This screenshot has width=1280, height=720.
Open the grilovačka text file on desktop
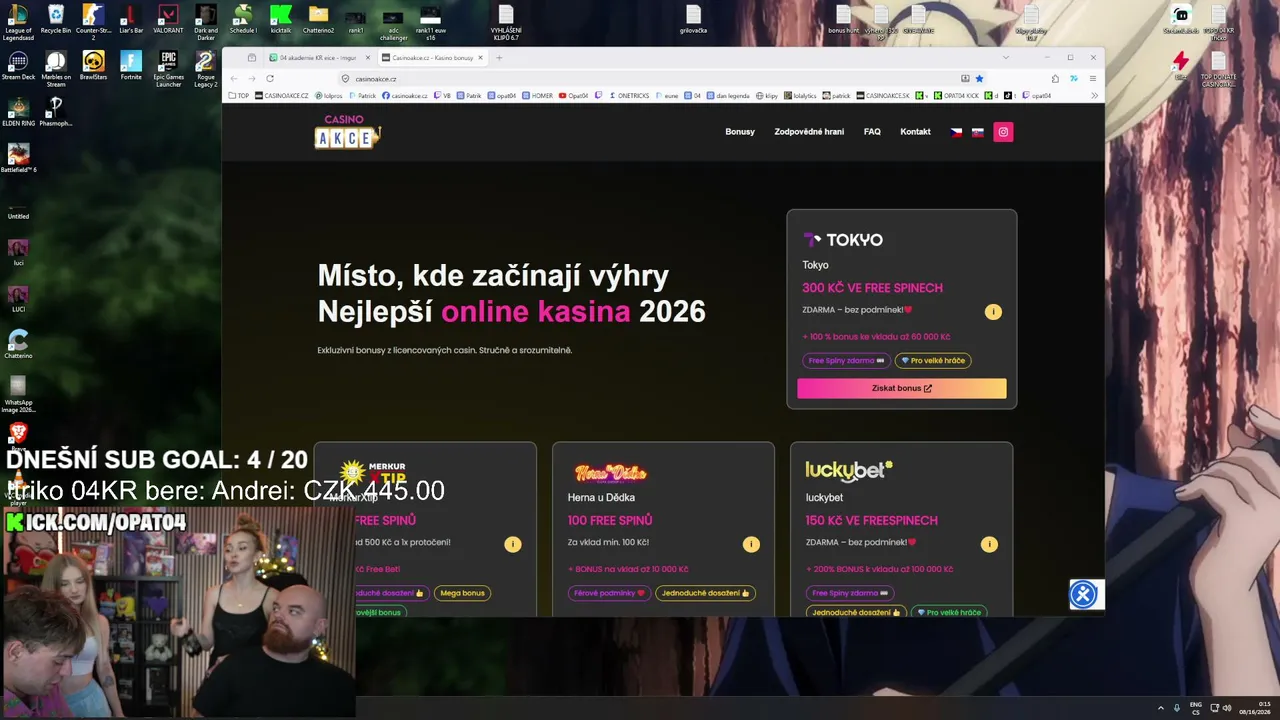point(693,19)
